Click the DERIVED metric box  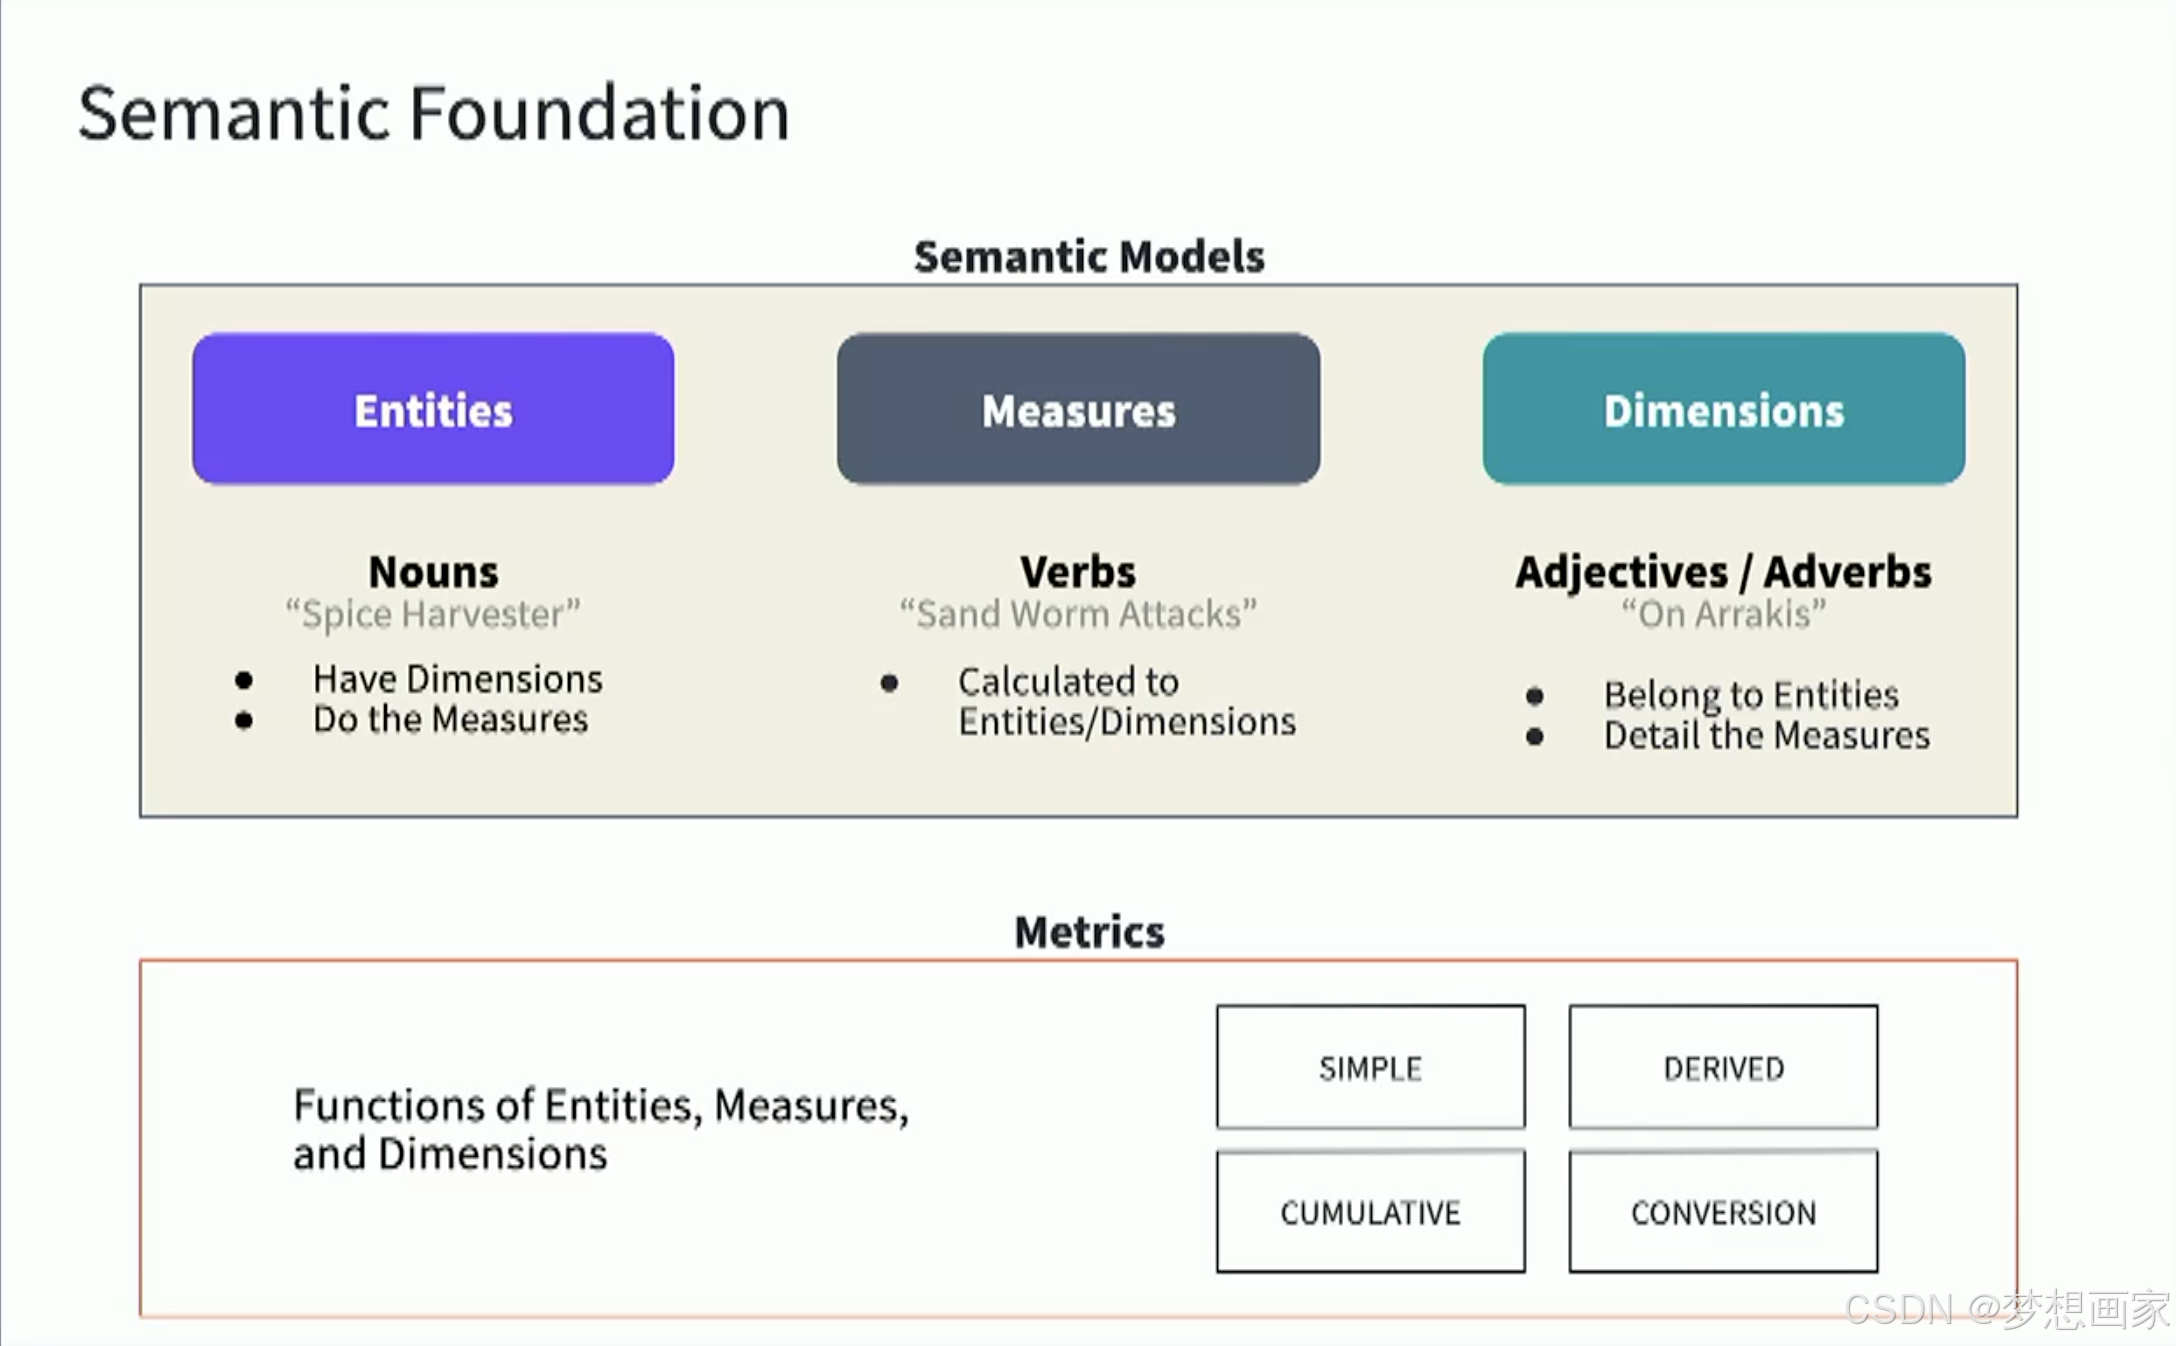(x=1723, y=1067)
